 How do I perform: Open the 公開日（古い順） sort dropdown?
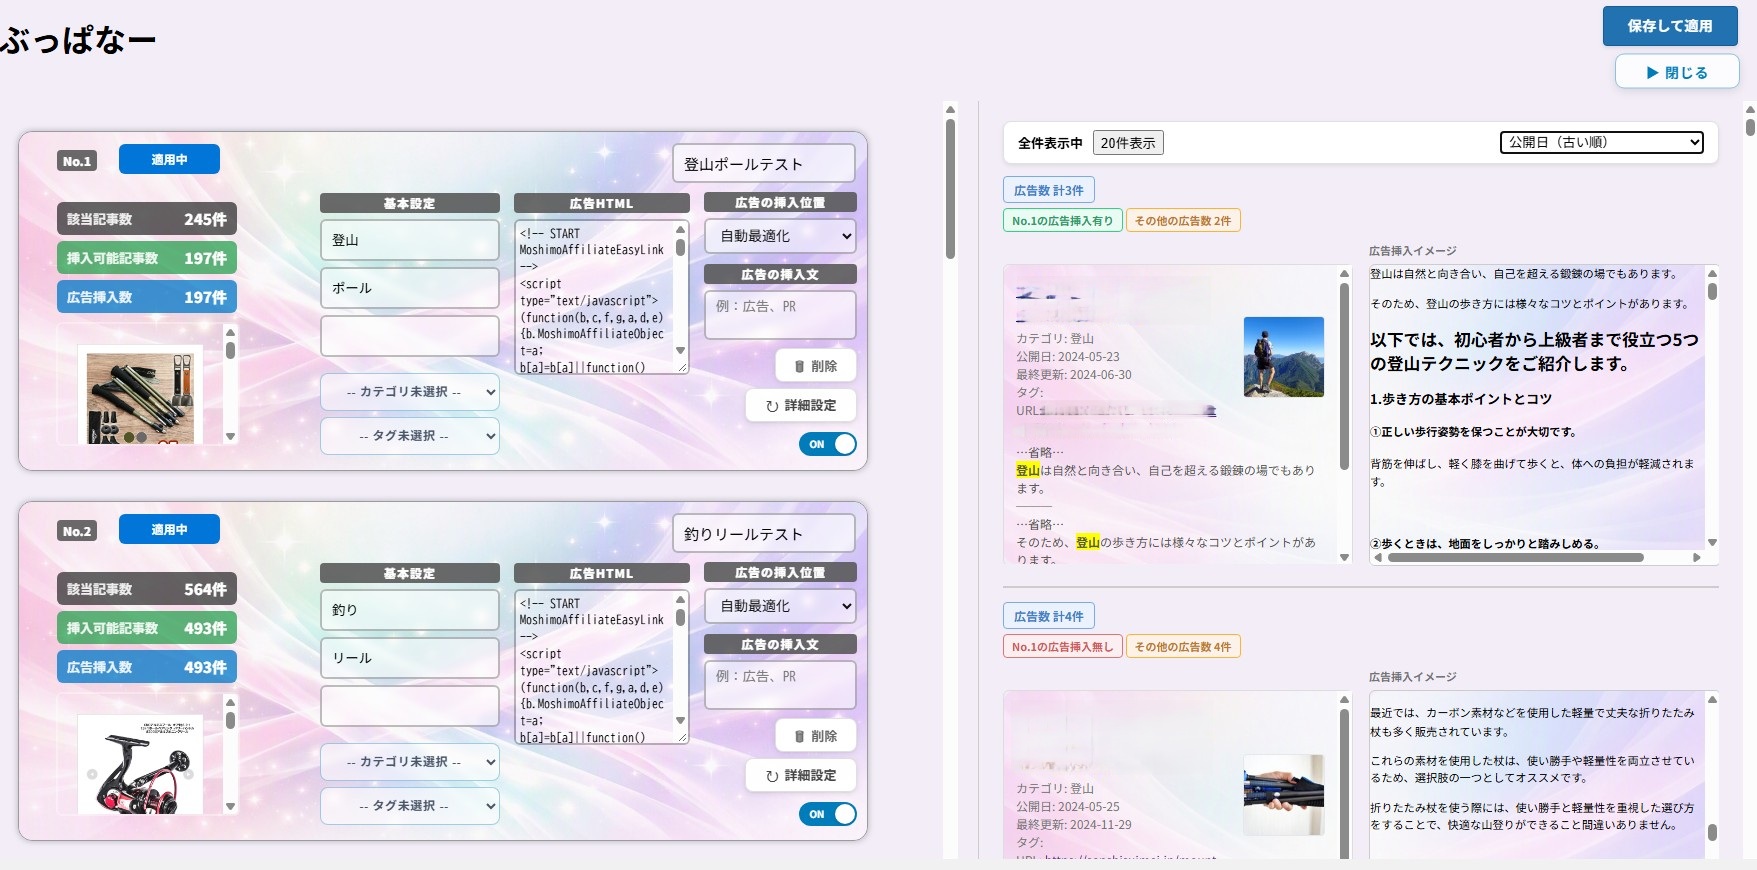tap(1601, 142)
